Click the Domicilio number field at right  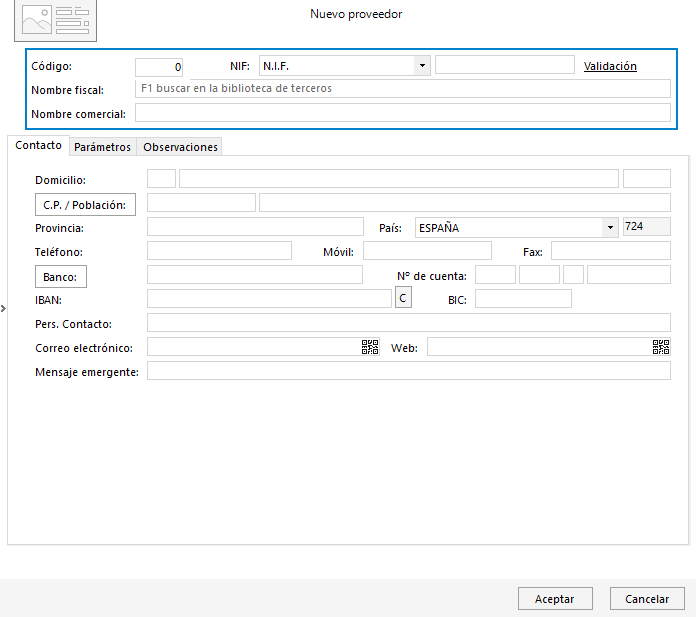647,178
